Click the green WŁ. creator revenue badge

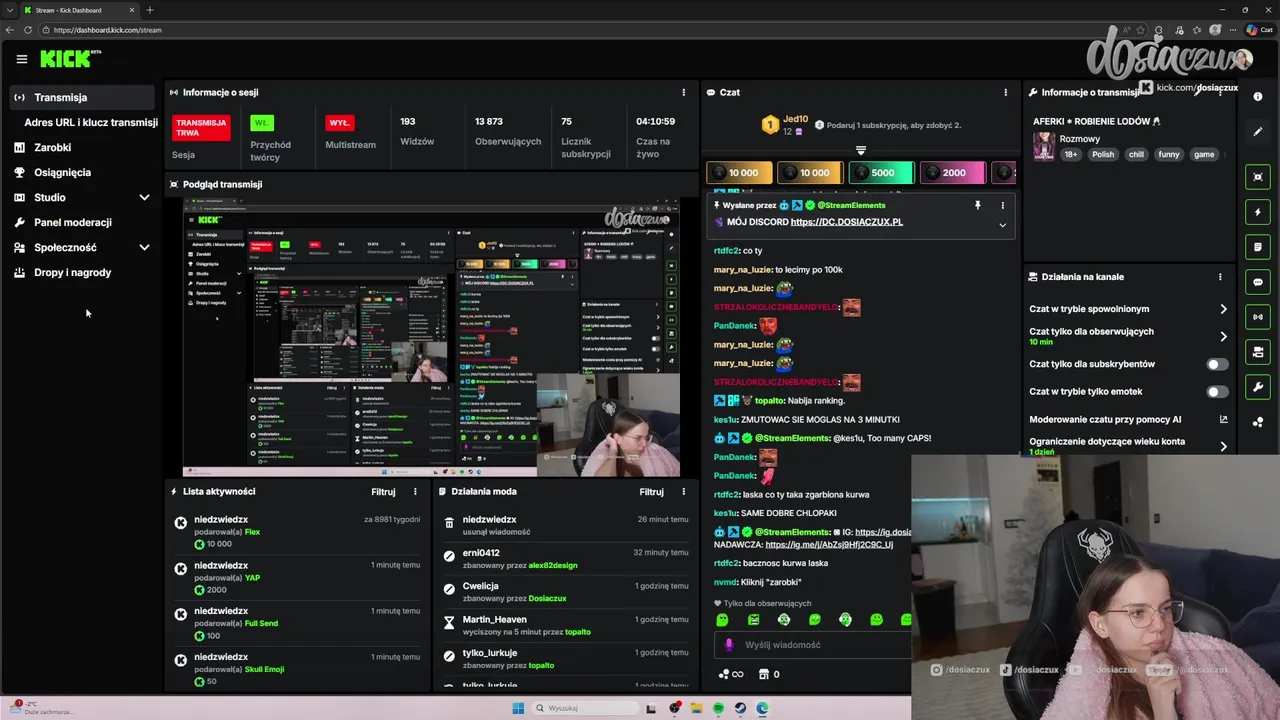[x=262, y=123]
